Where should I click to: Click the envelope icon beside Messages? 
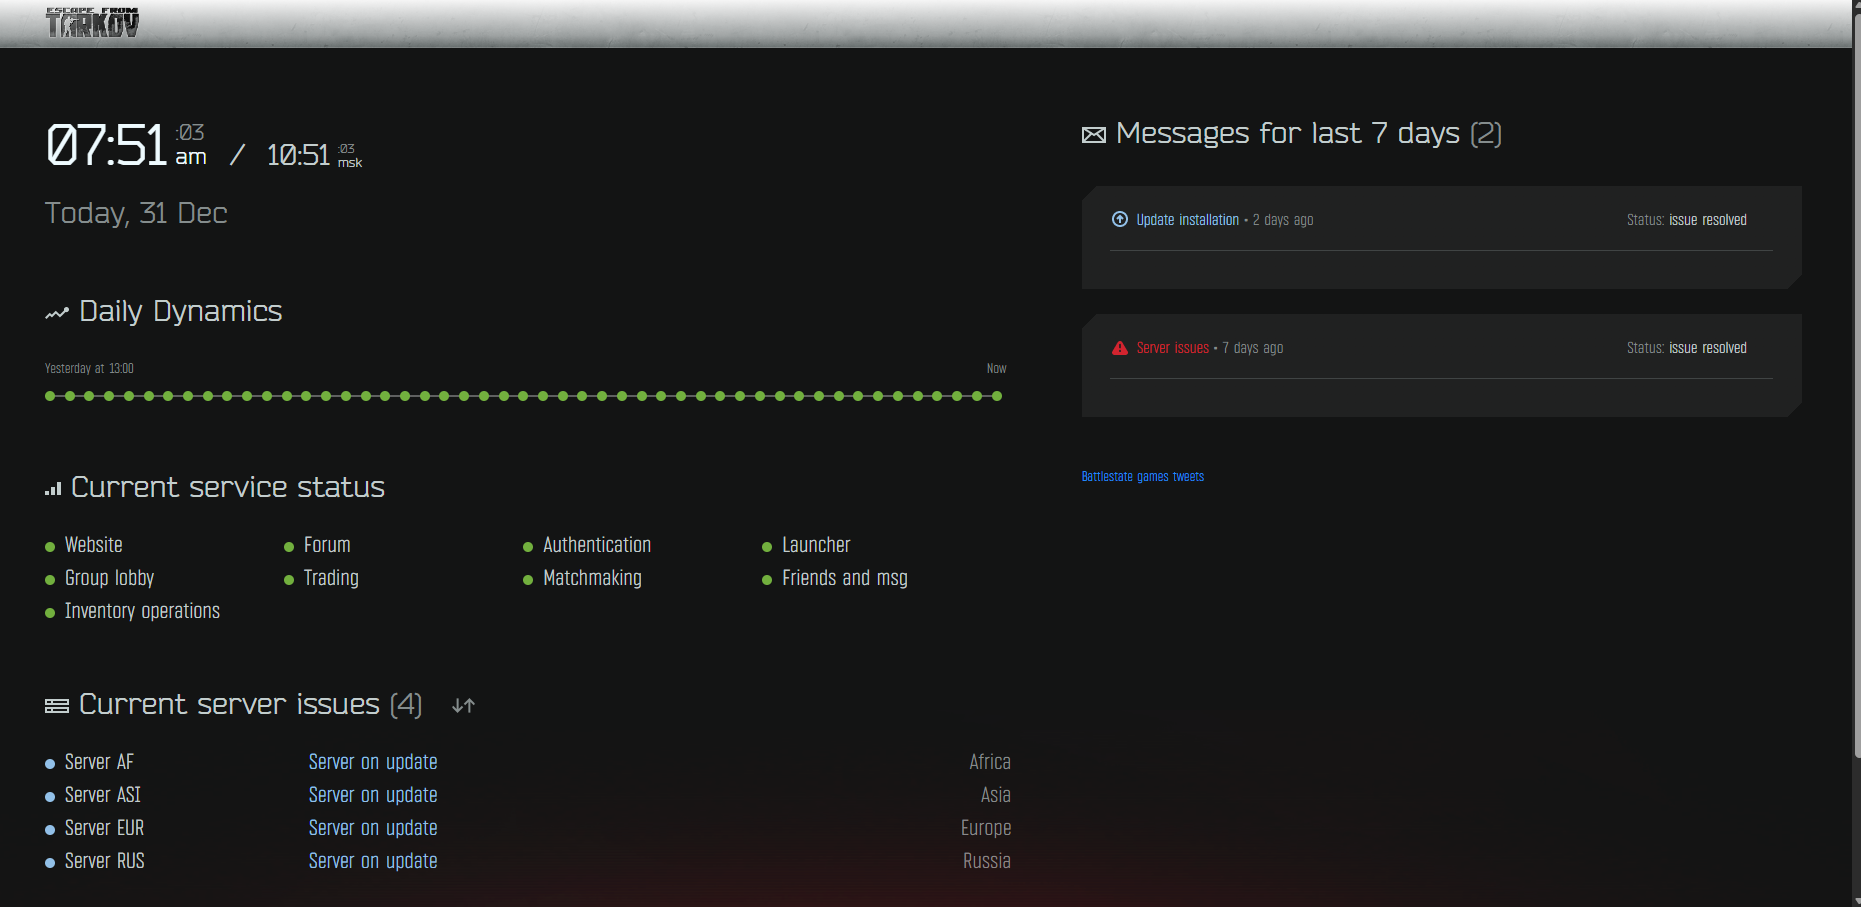point(1094,135)
